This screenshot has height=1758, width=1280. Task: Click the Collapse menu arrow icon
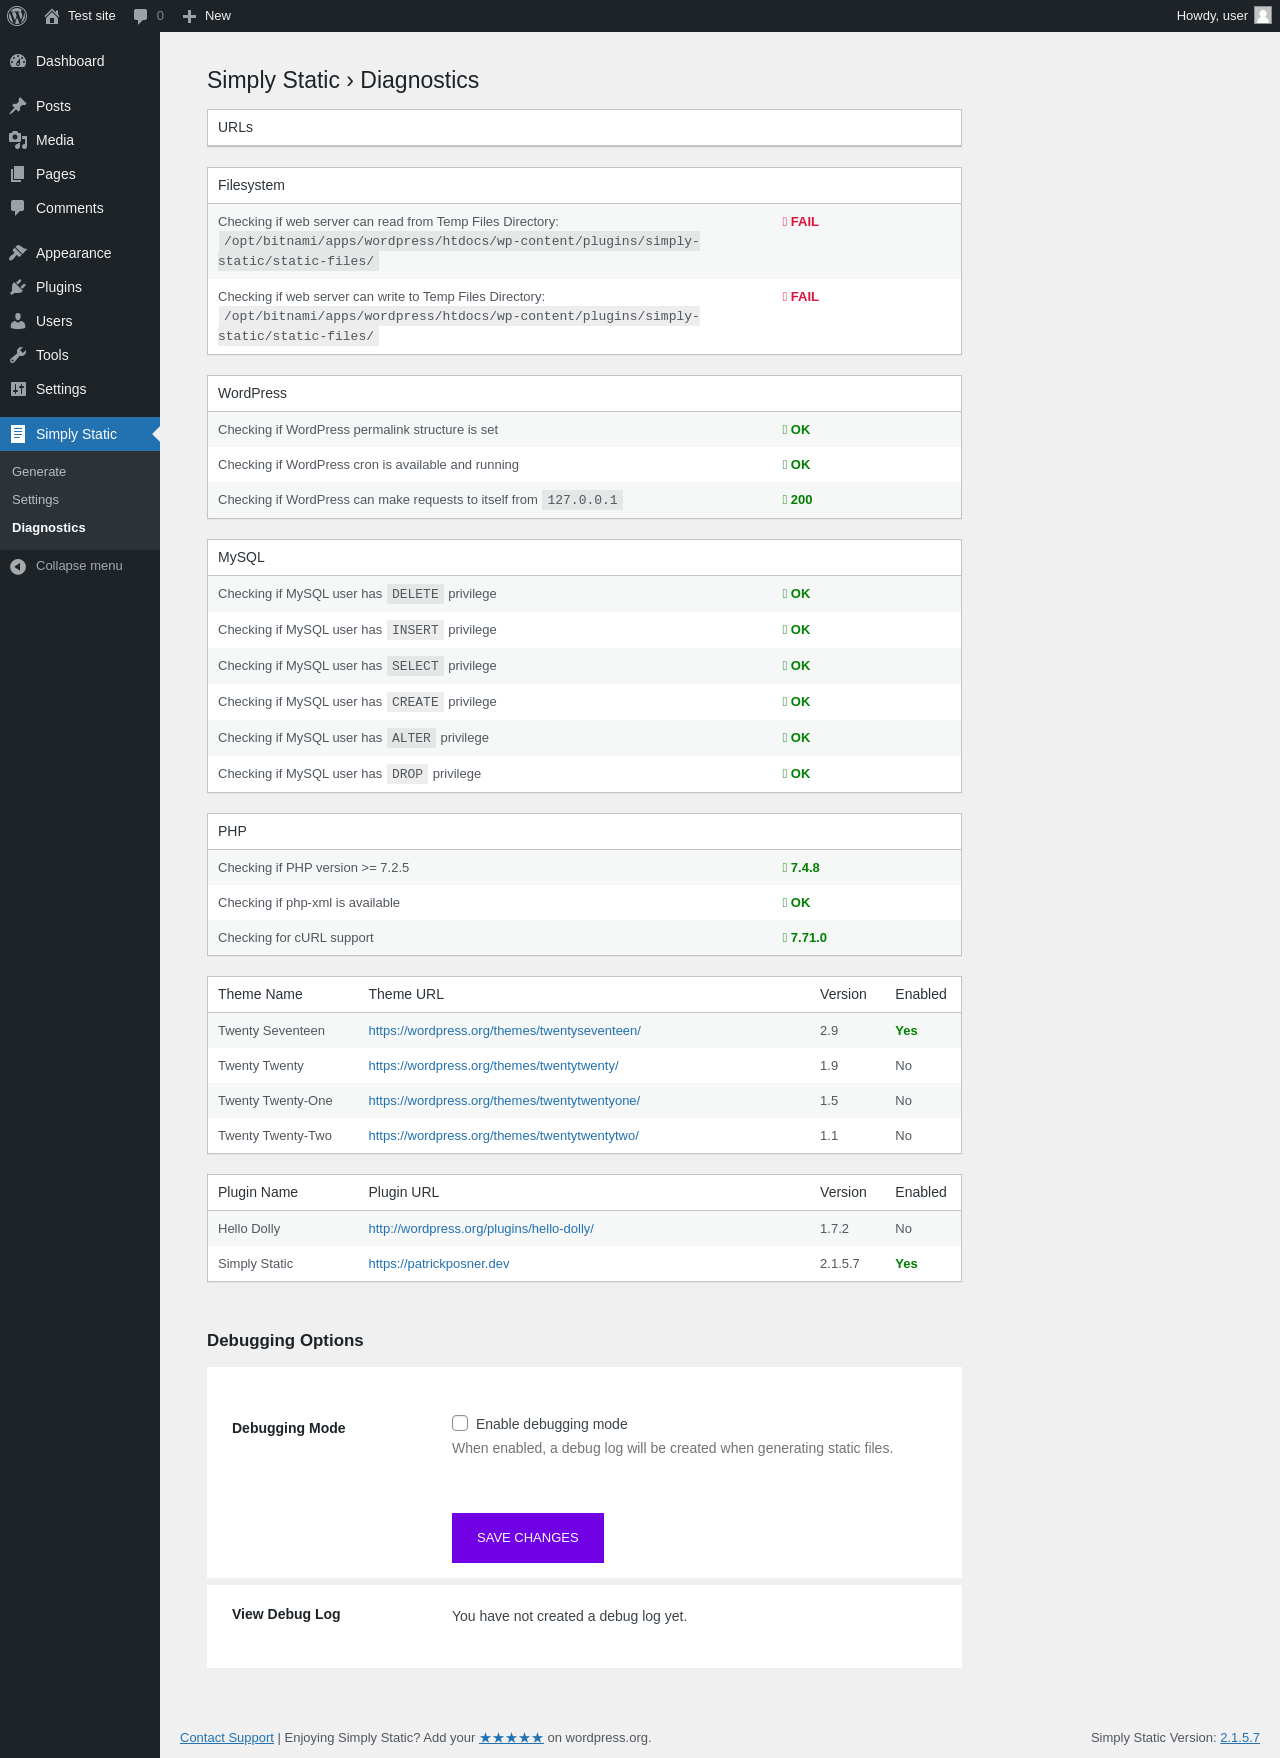click(18, 567)
